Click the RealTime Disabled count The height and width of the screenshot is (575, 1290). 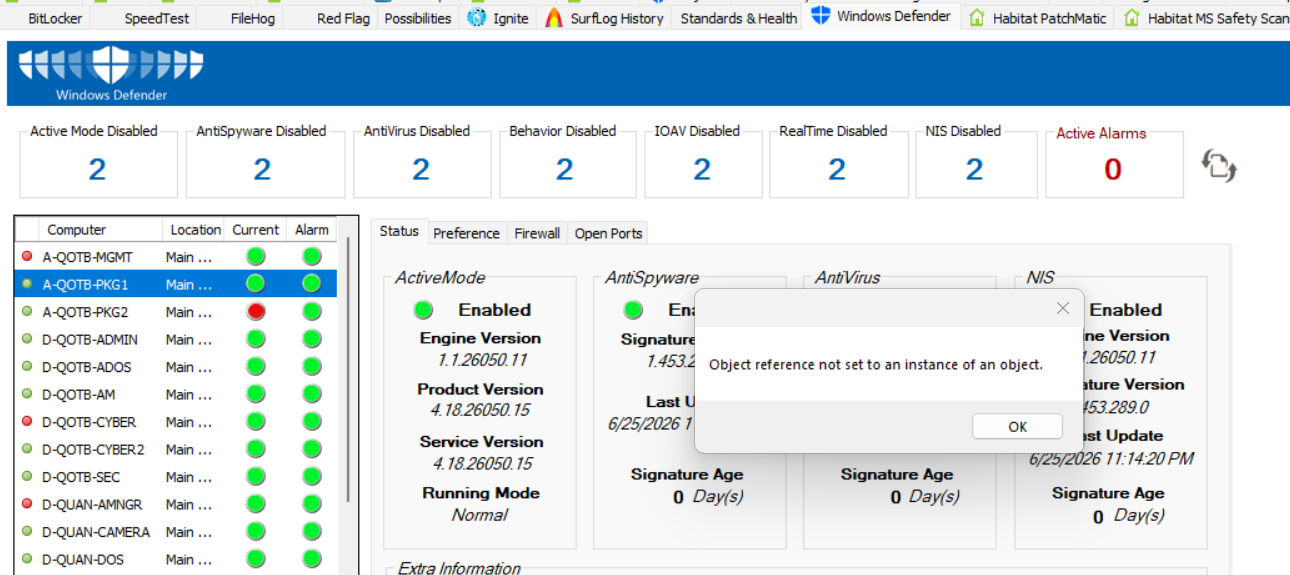[x=837, y=169]
